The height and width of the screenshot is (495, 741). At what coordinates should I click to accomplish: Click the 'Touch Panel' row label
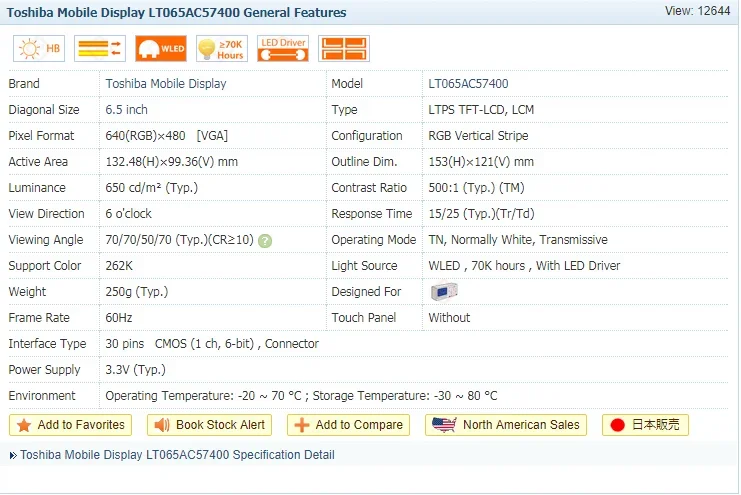click(x=364, y=318)
